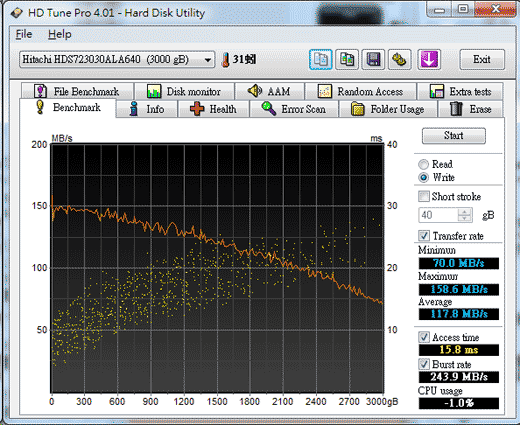
Task: Open the File menu
Action: 24,34
